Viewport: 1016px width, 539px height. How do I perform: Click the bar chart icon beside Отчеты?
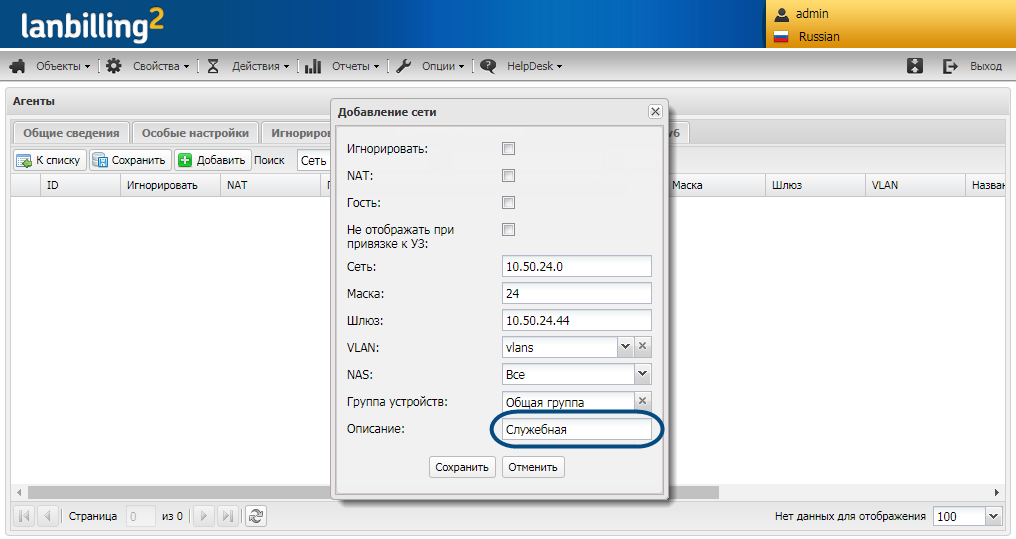coord(313,66)
